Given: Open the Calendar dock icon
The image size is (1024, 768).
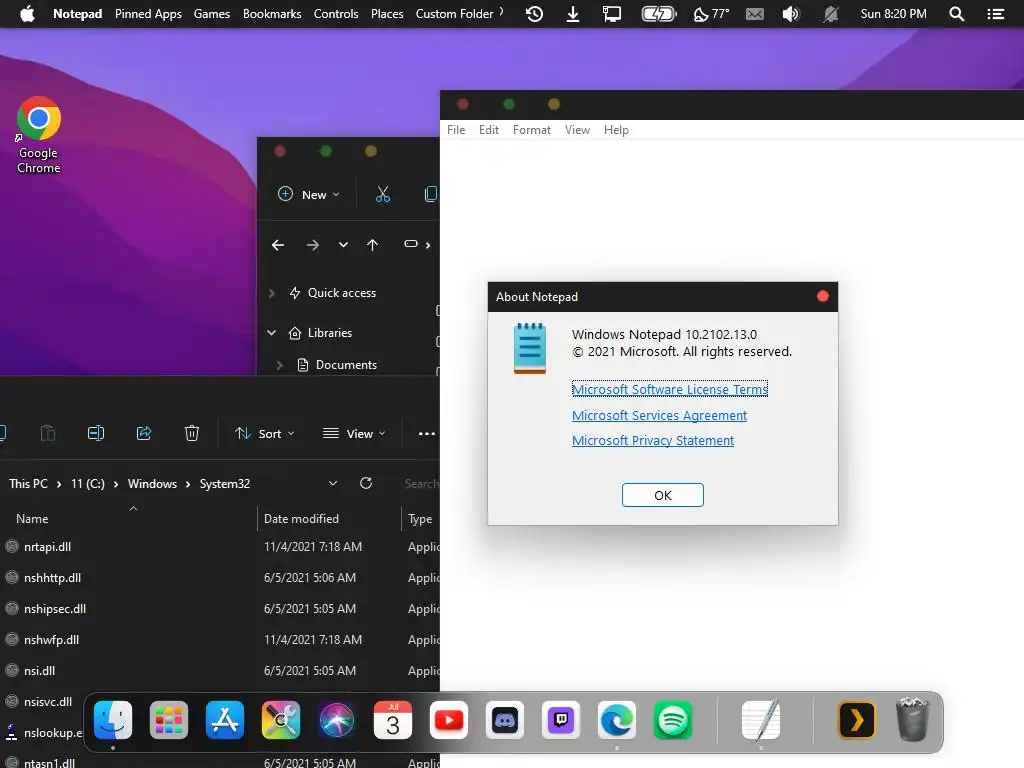Looking at the screenshot, I should click(x=392, y=720).
